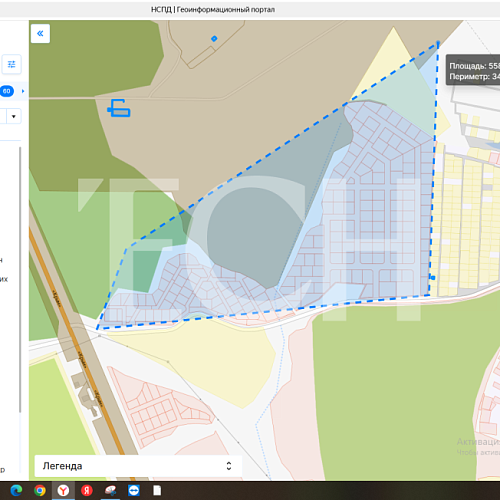The height and width of the screenshot is (500, 500).
Task: Open TeamViewer from the taskbar
Action: [134, 490]
